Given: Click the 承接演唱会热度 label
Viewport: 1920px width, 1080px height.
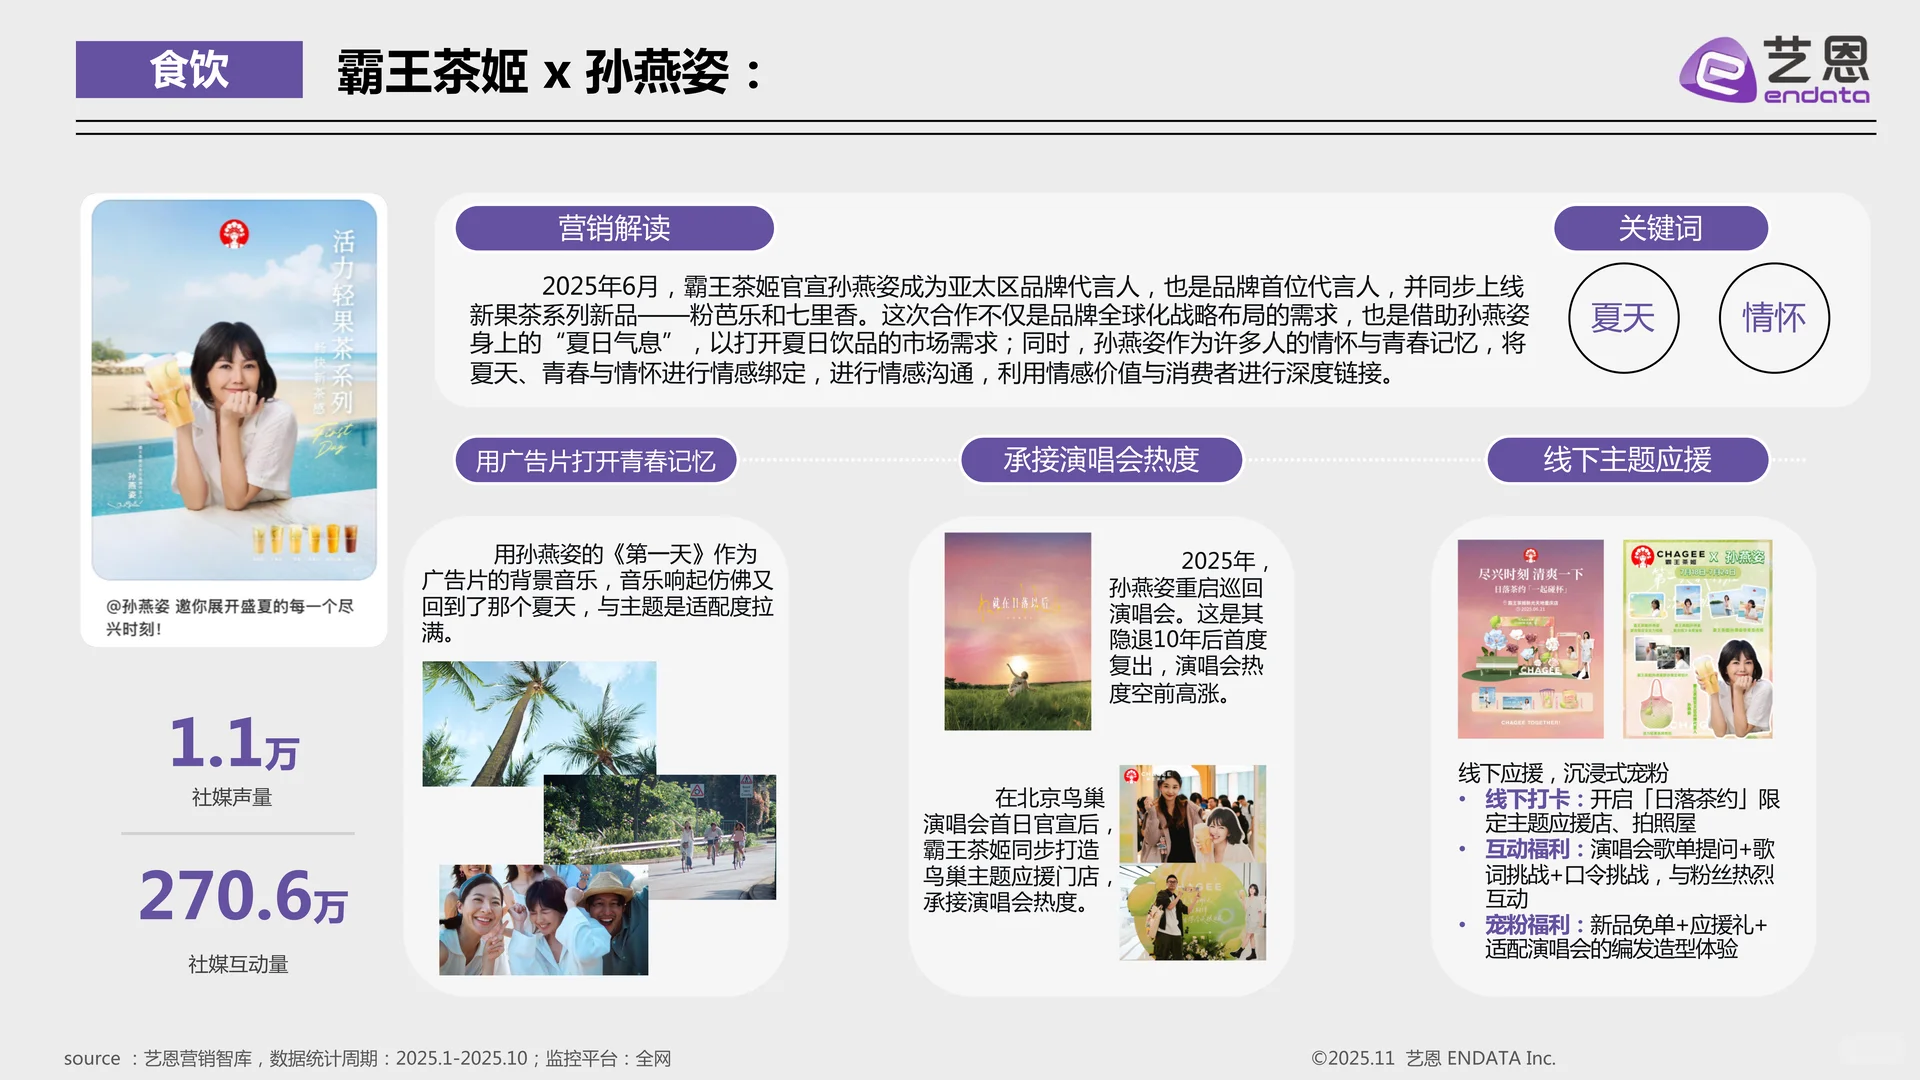Looking at the screenshot, I should point(1101,460).
